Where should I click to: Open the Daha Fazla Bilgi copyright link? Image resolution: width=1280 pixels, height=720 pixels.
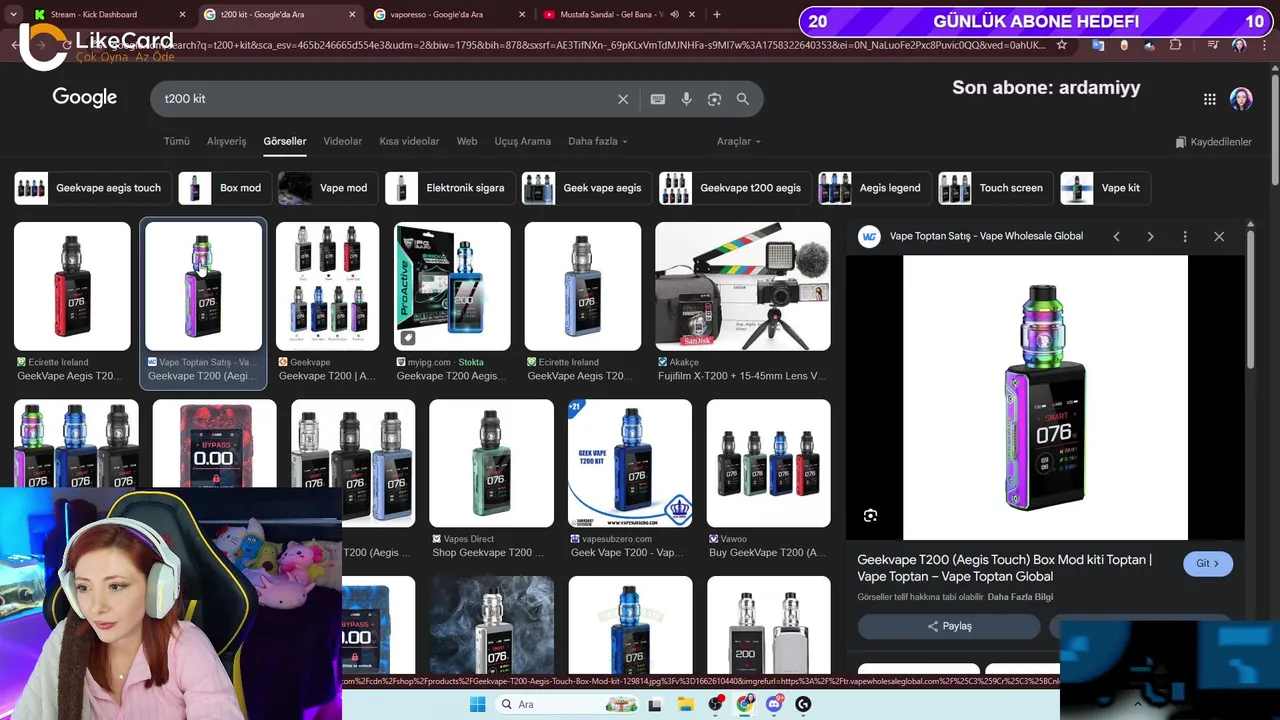click(x=1020, y=597)
